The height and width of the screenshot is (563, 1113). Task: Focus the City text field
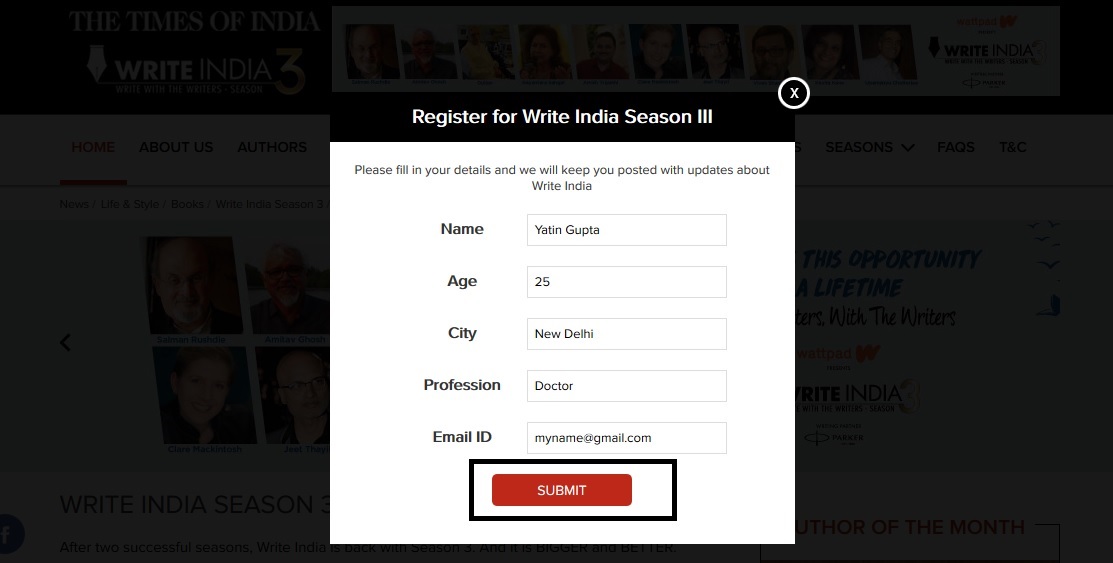pyautogui.click(x=626, y=334)
